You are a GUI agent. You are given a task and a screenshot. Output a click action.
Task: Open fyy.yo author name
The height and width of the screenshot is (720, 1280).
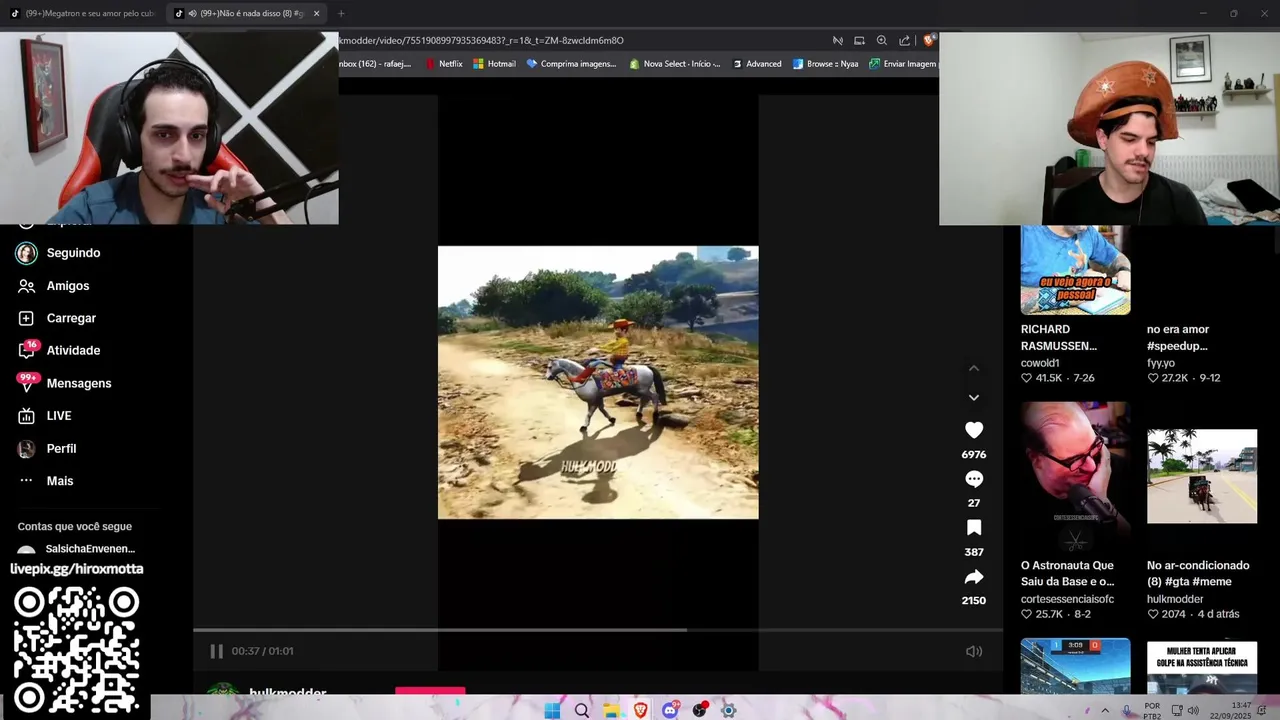pos(1161,363)
